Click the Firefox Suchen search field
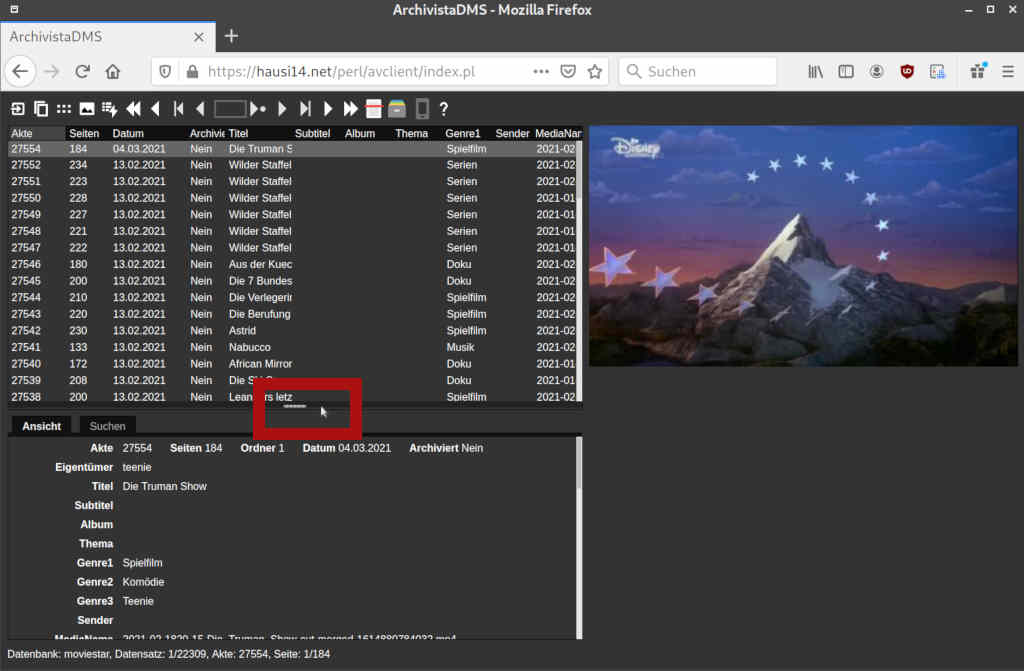Image resolution: width=1024 pixels, height=671 pixels. point(697,71)
